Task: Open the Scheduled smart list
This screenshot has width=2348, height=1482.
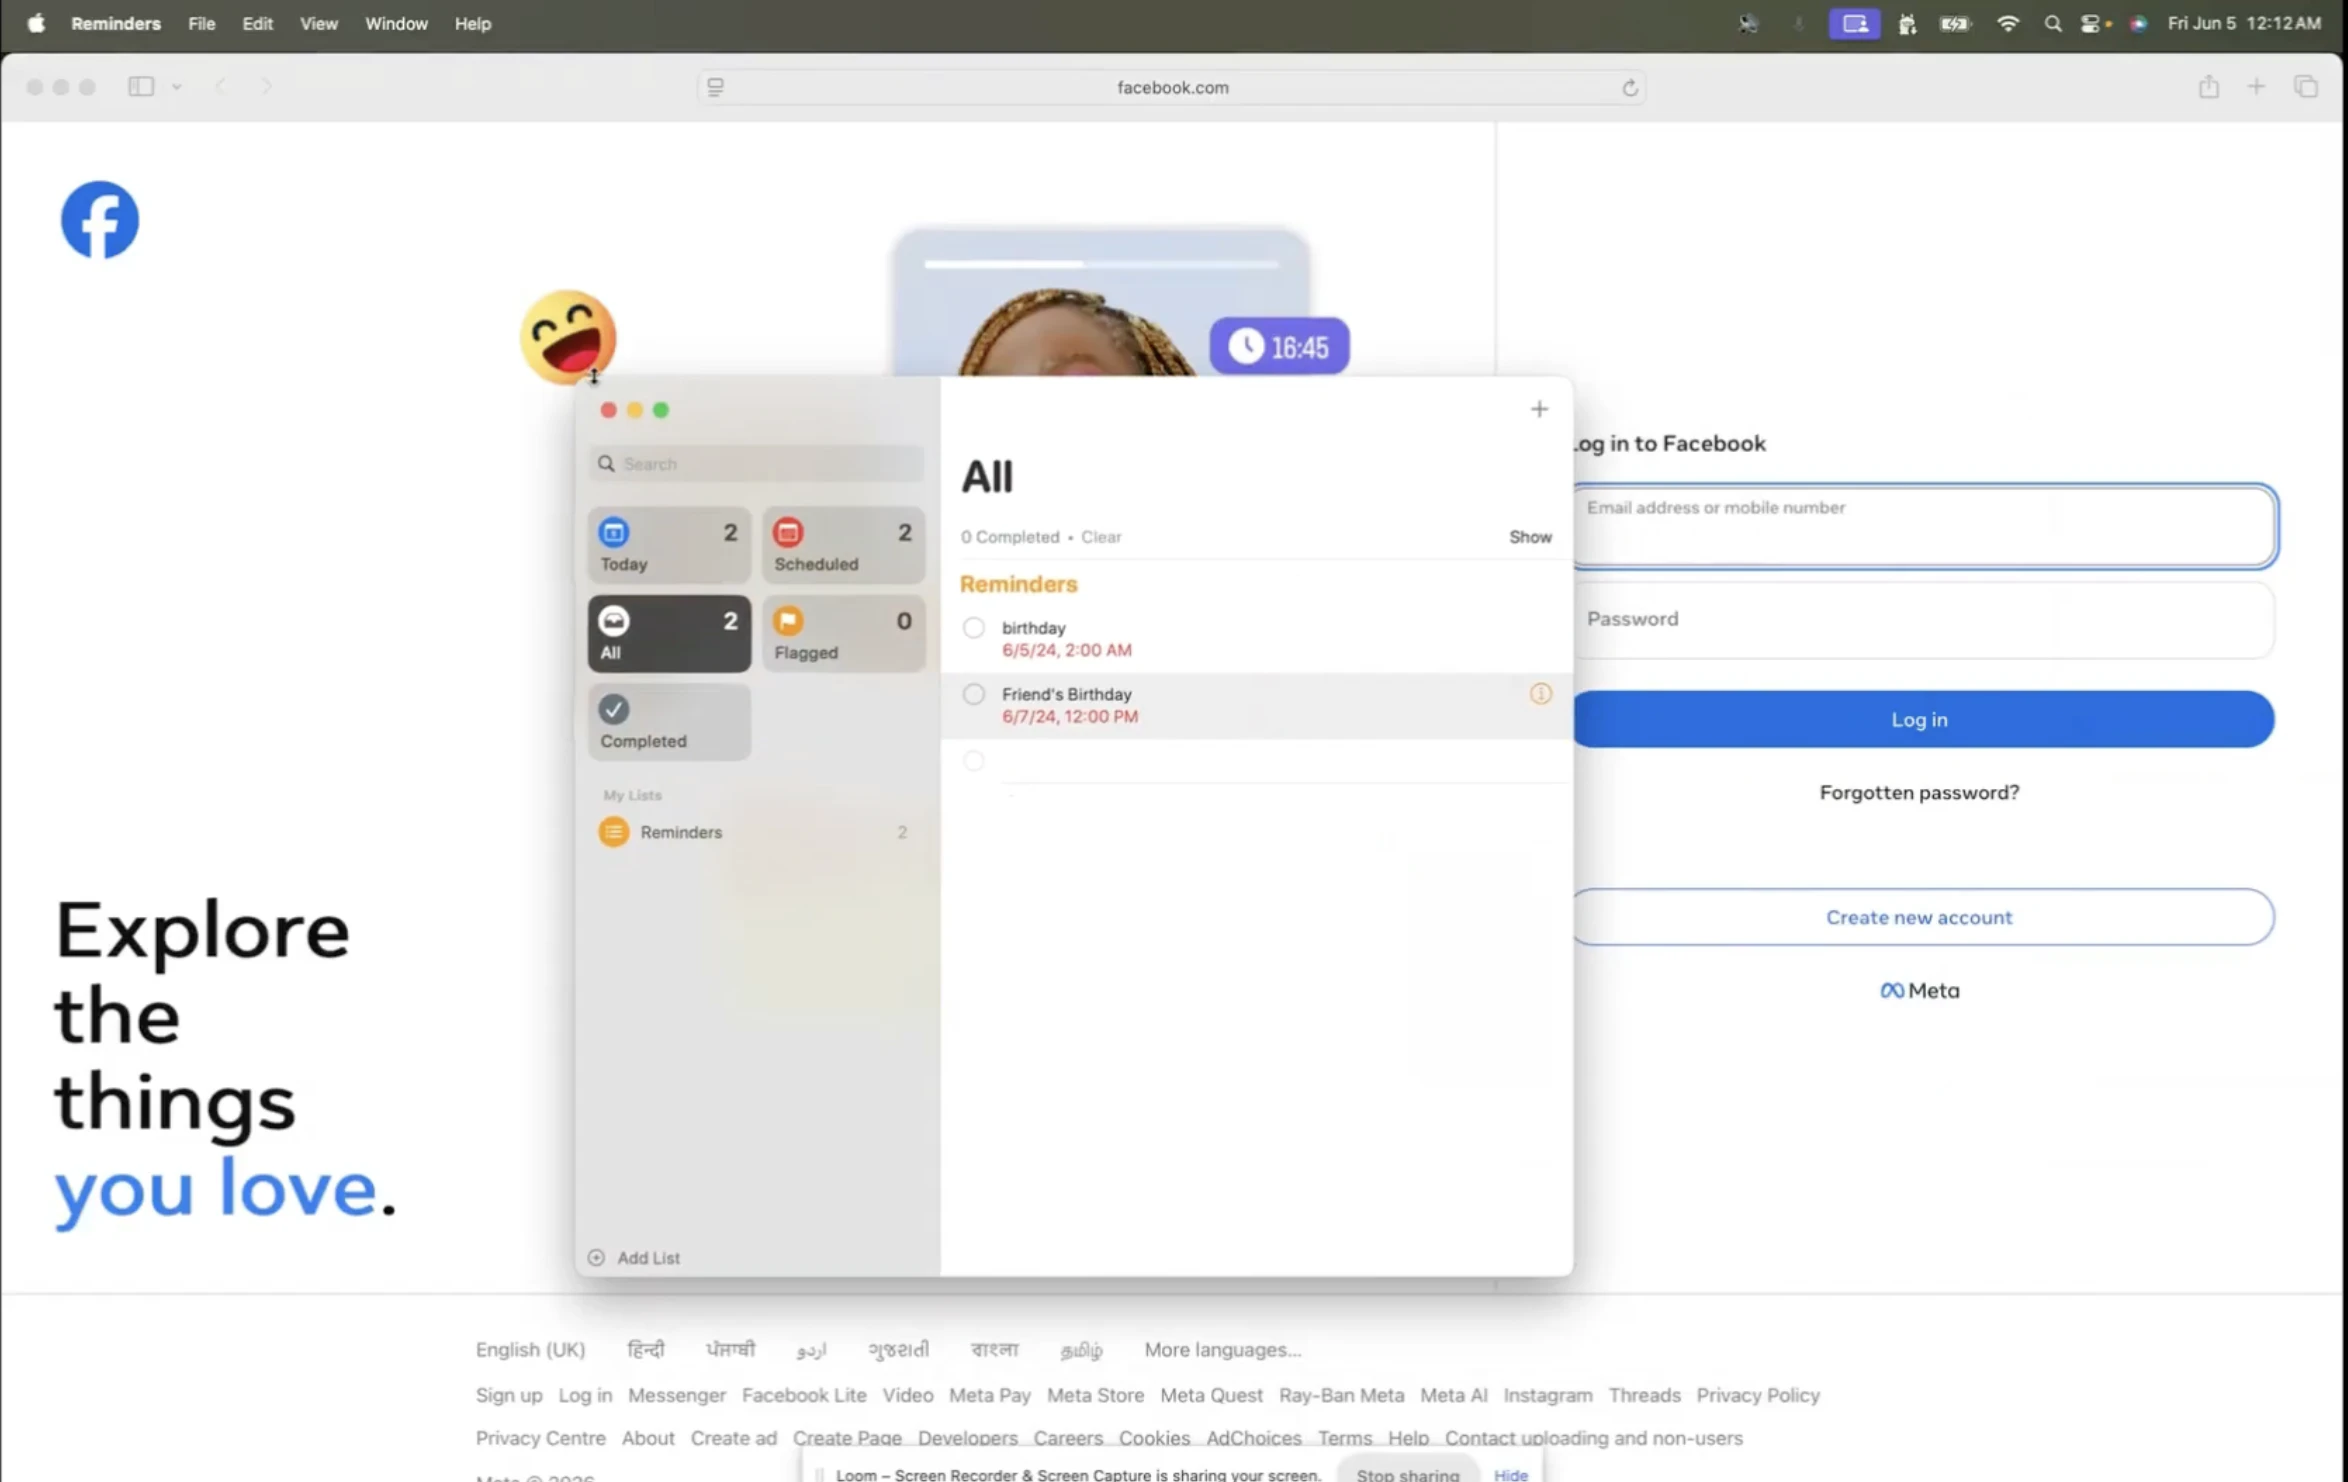Action: click(x=843, y=545)
